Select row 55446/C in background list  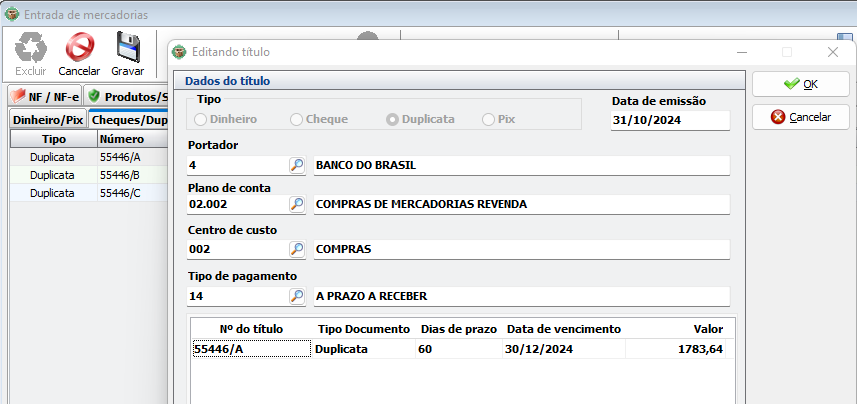point(89,193)
